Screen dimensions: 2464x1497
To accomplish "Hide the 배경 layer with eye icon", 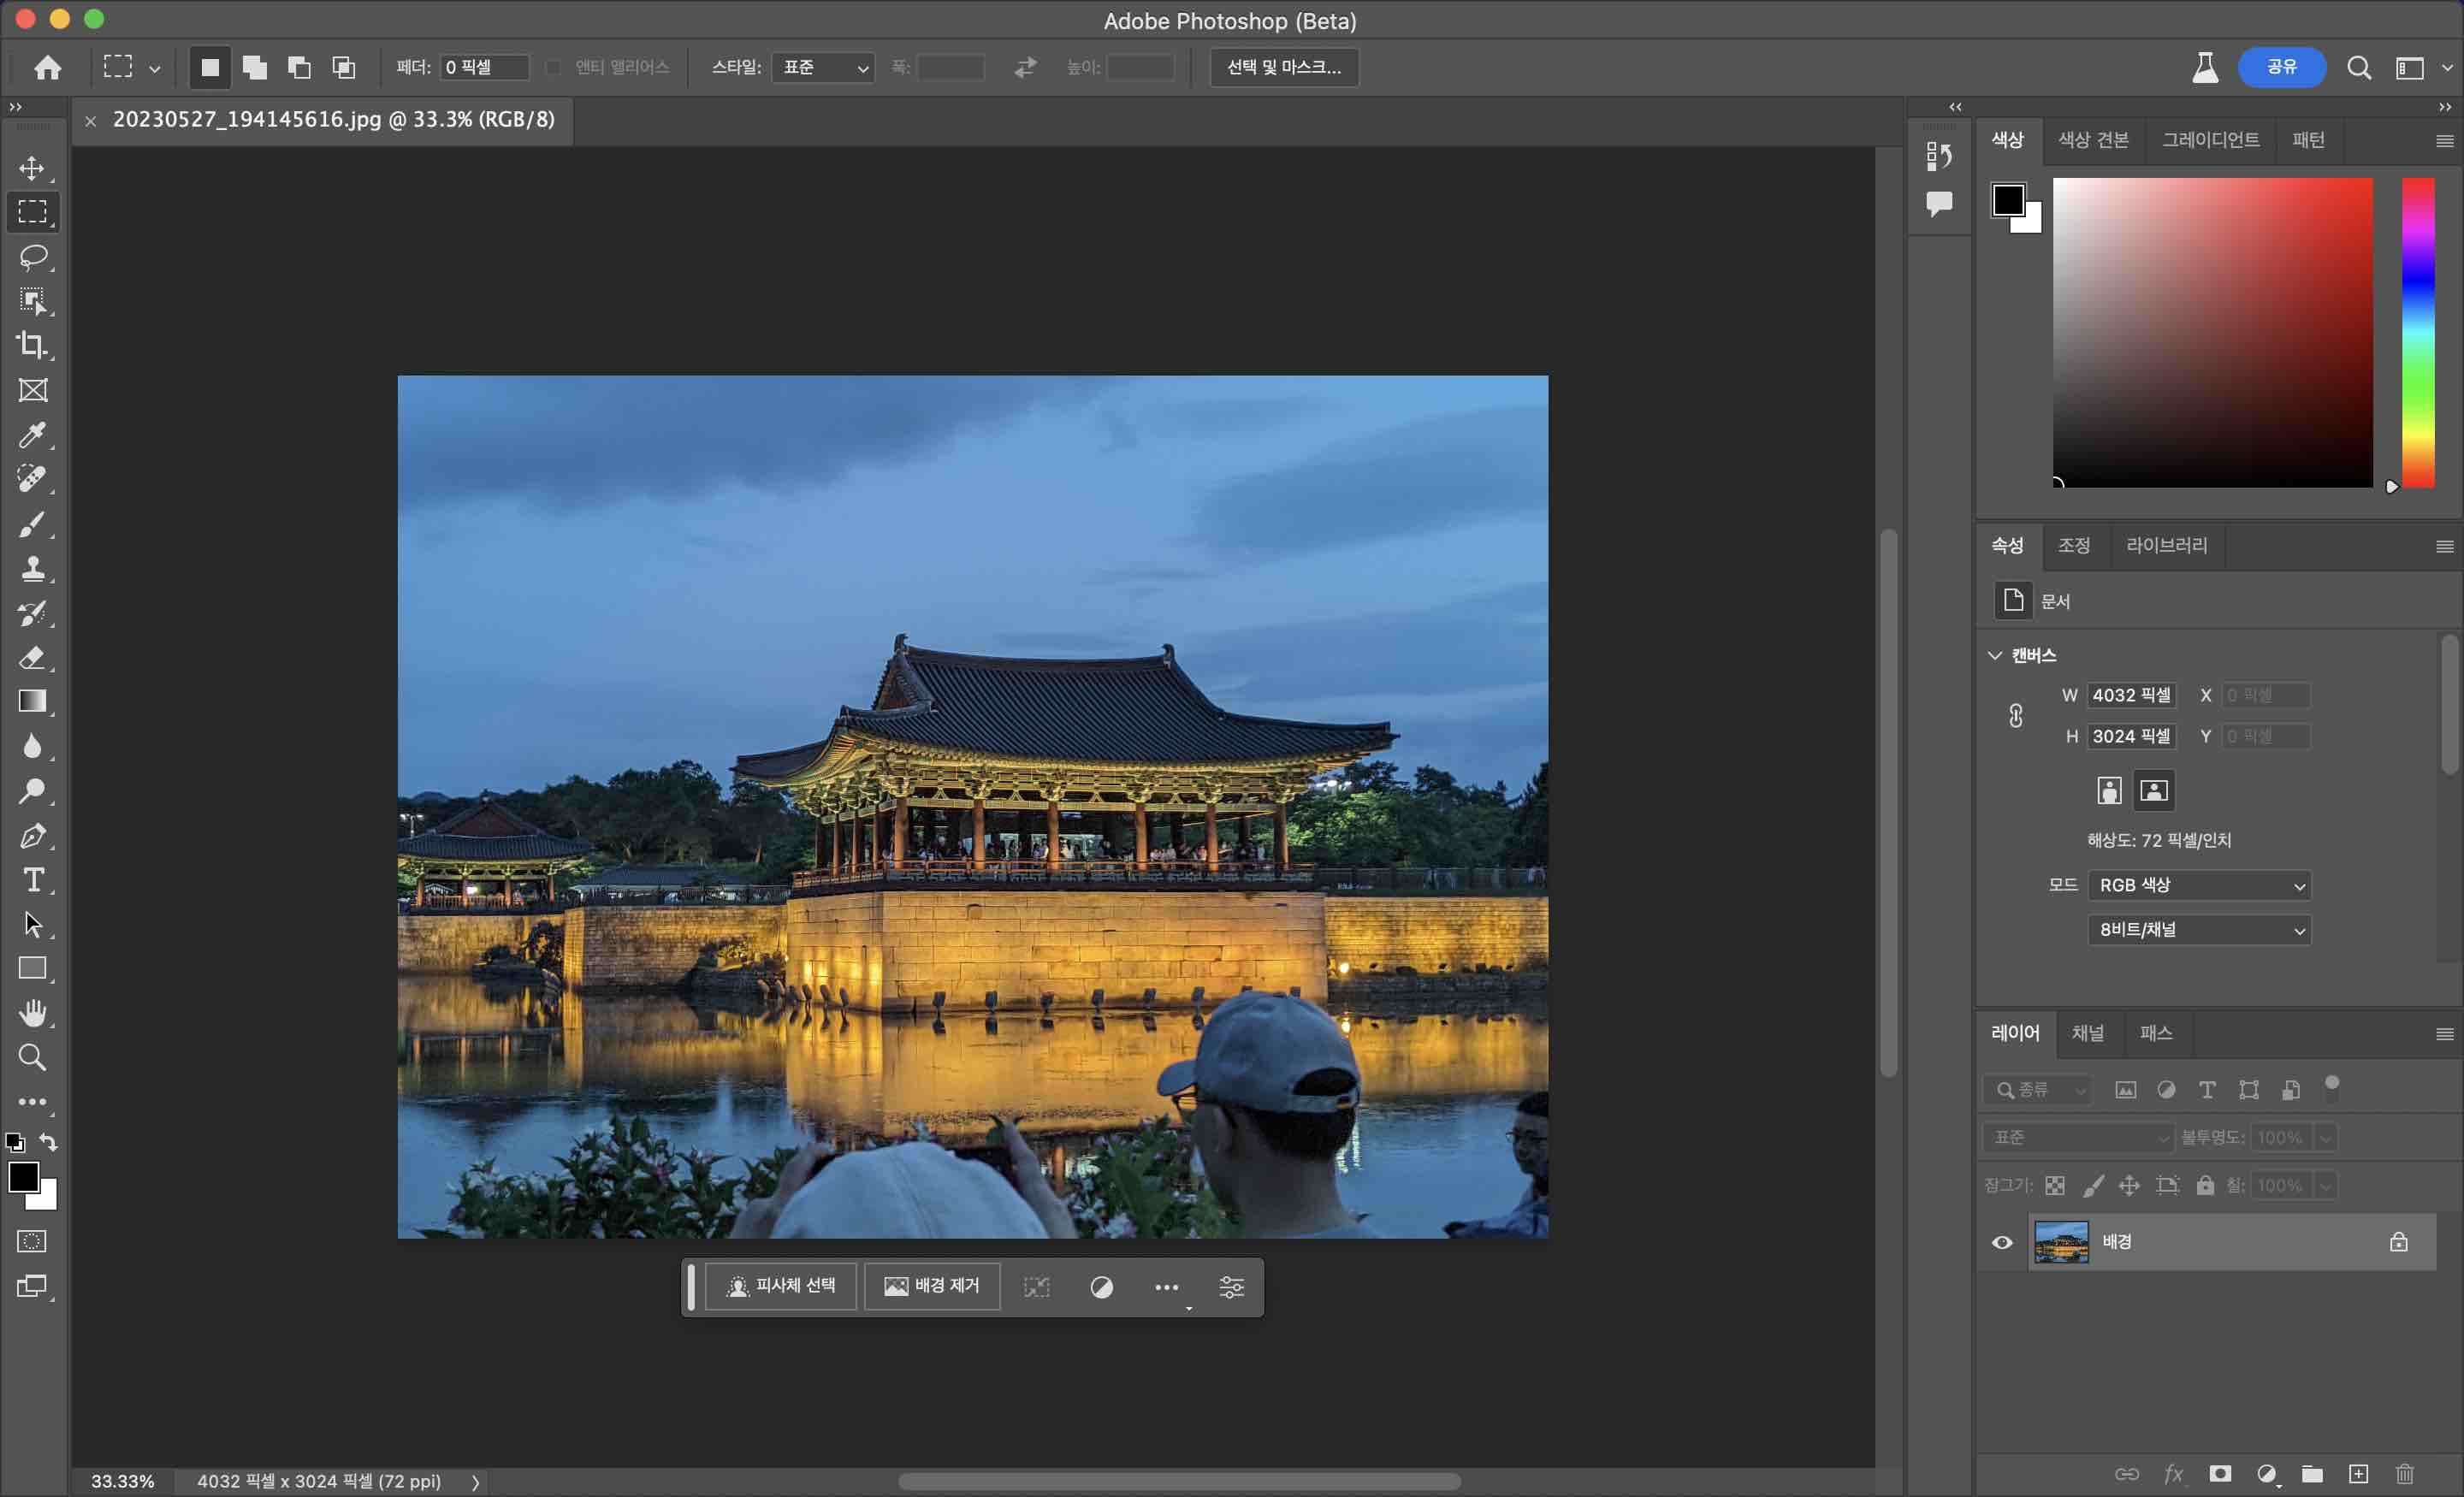I will (x=2002, y=1242).
